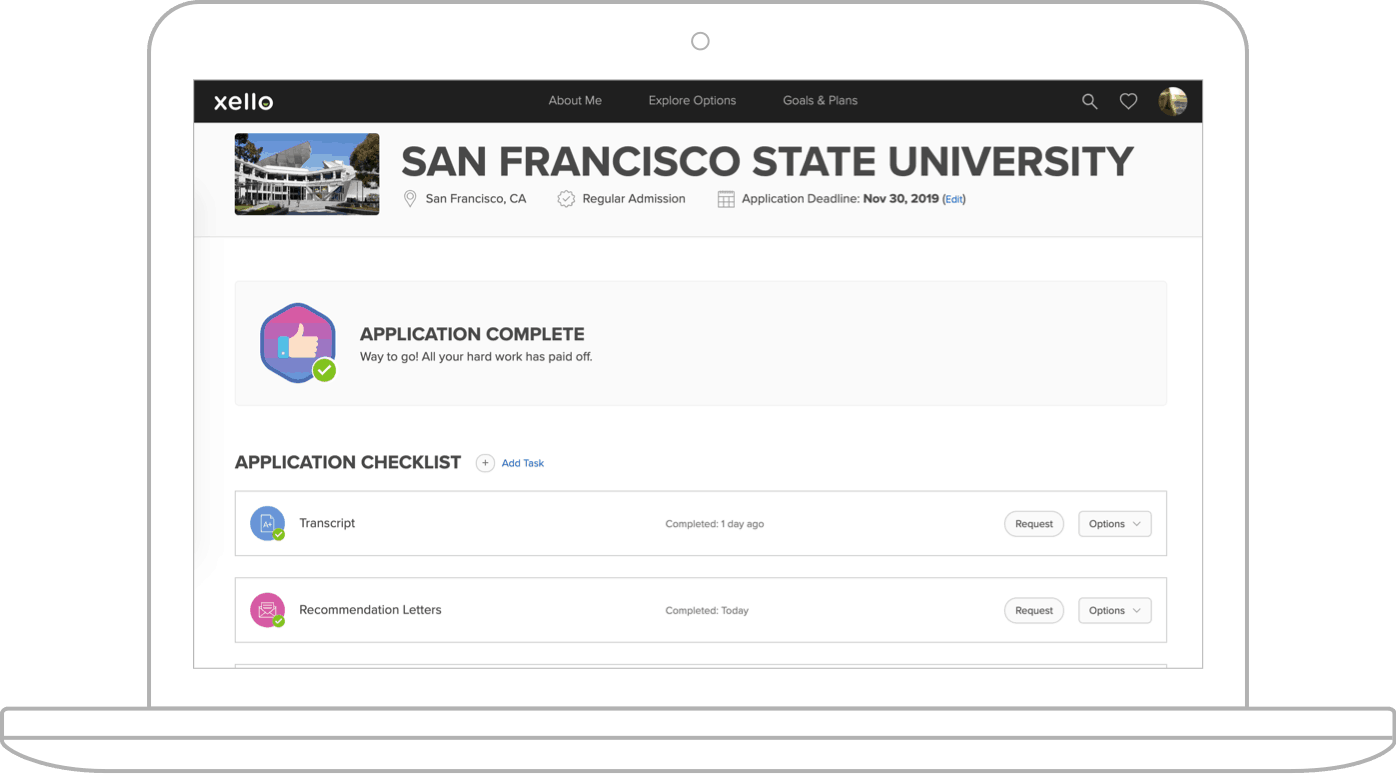
Task: Expand Options dropdown for Recommendation Letters
Action: coord(1115,611)
